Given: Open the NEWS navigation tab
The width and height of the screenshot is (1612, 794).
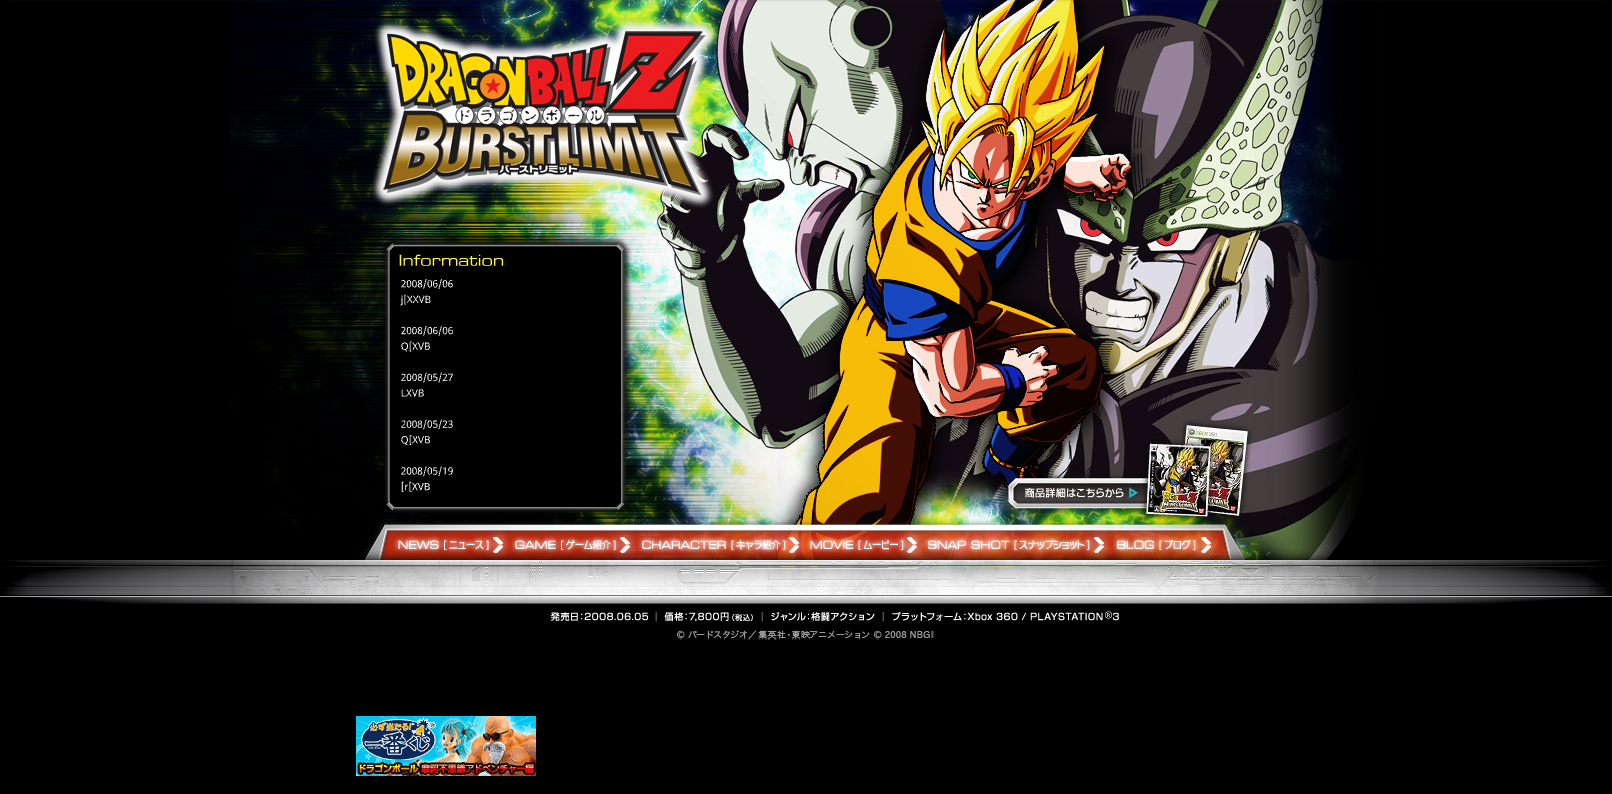Looking at the screenshot, I should coord(449,545).
